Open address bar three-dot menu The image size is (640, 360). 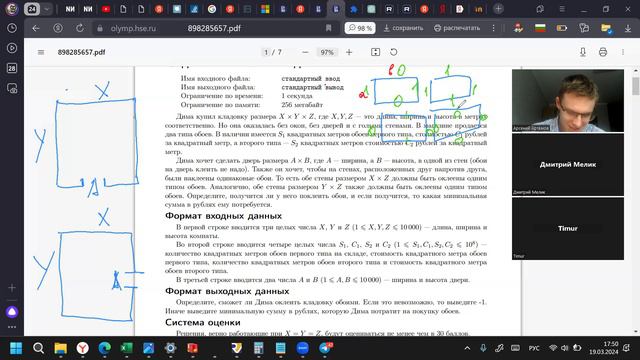493,28
